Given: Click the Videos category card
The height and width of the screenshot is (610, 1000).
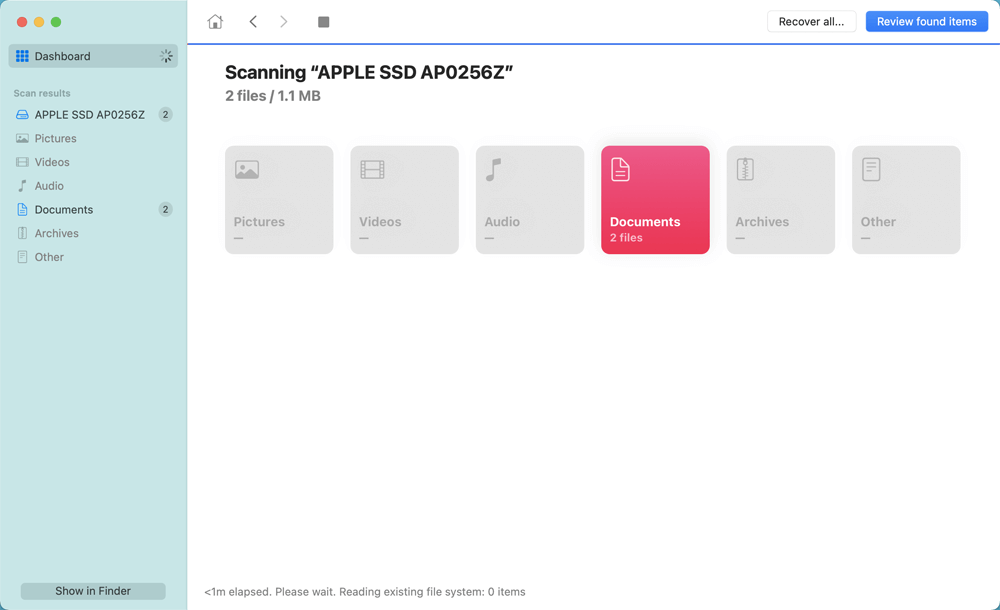Looking at the screenshot, I should [404, 199].
